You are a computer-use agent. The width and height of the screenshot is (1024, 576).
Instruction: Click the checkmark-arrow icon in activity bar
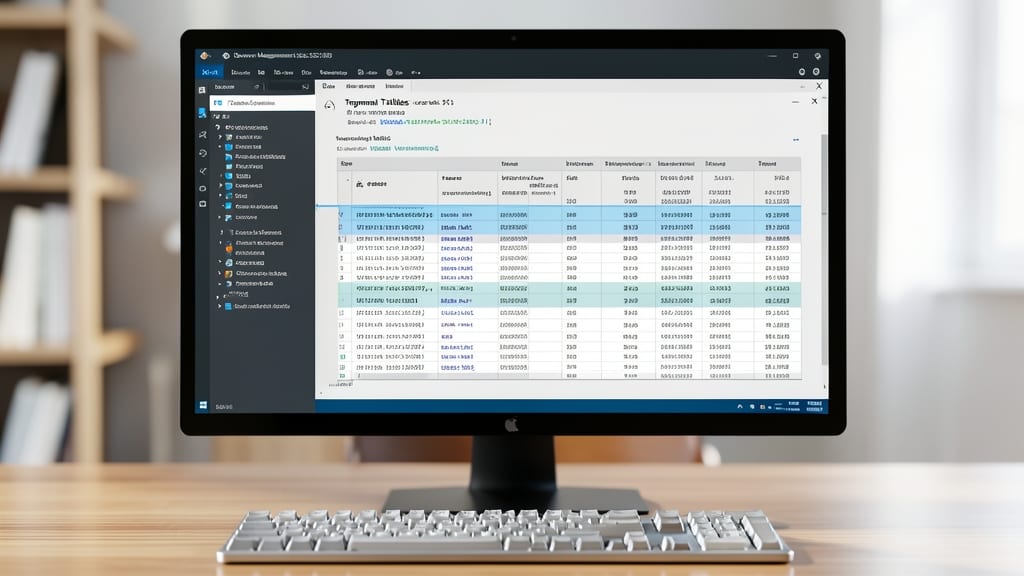coord(202,171)
